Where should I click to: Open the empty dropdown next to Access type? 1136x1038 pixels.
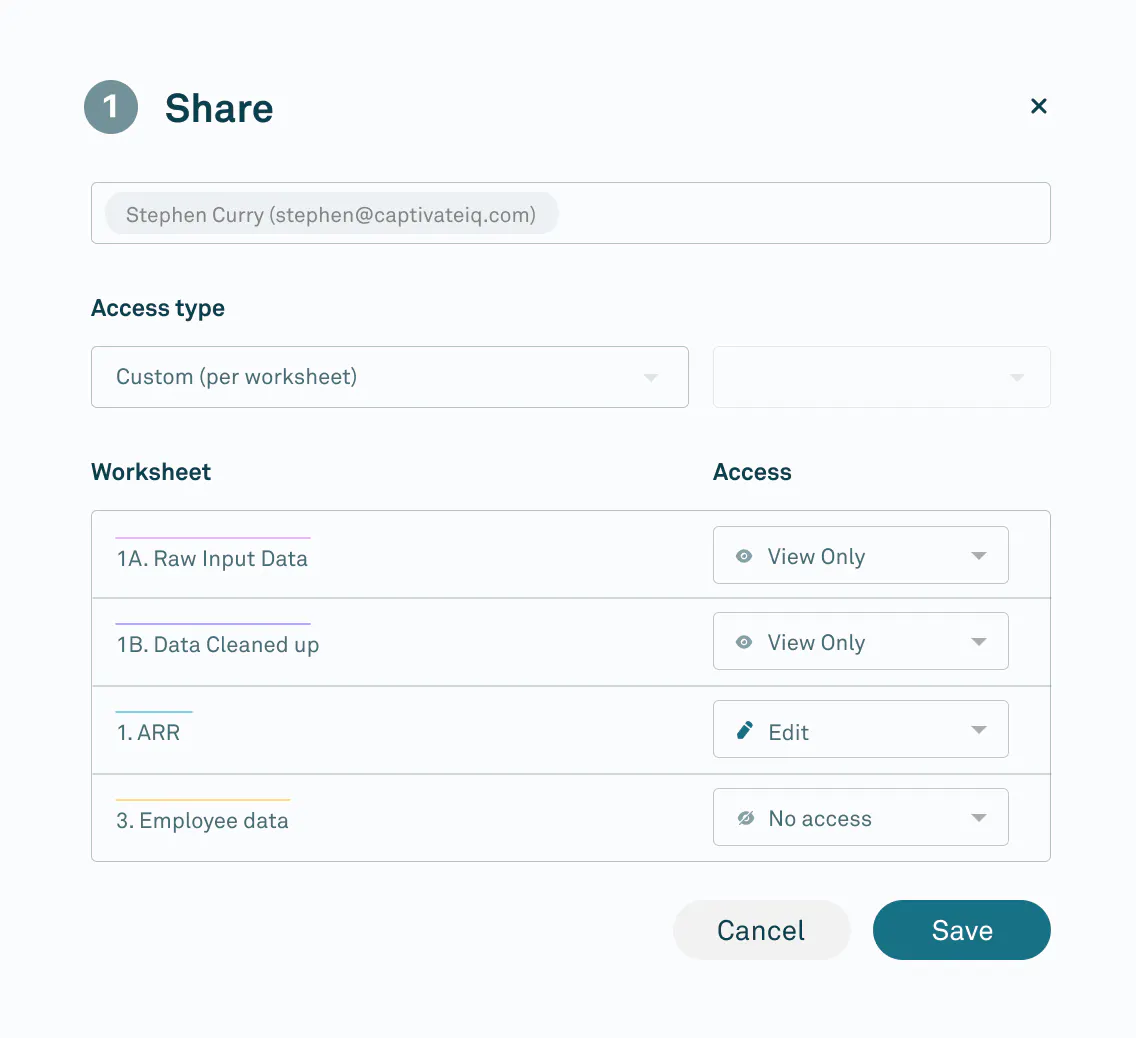881,377
